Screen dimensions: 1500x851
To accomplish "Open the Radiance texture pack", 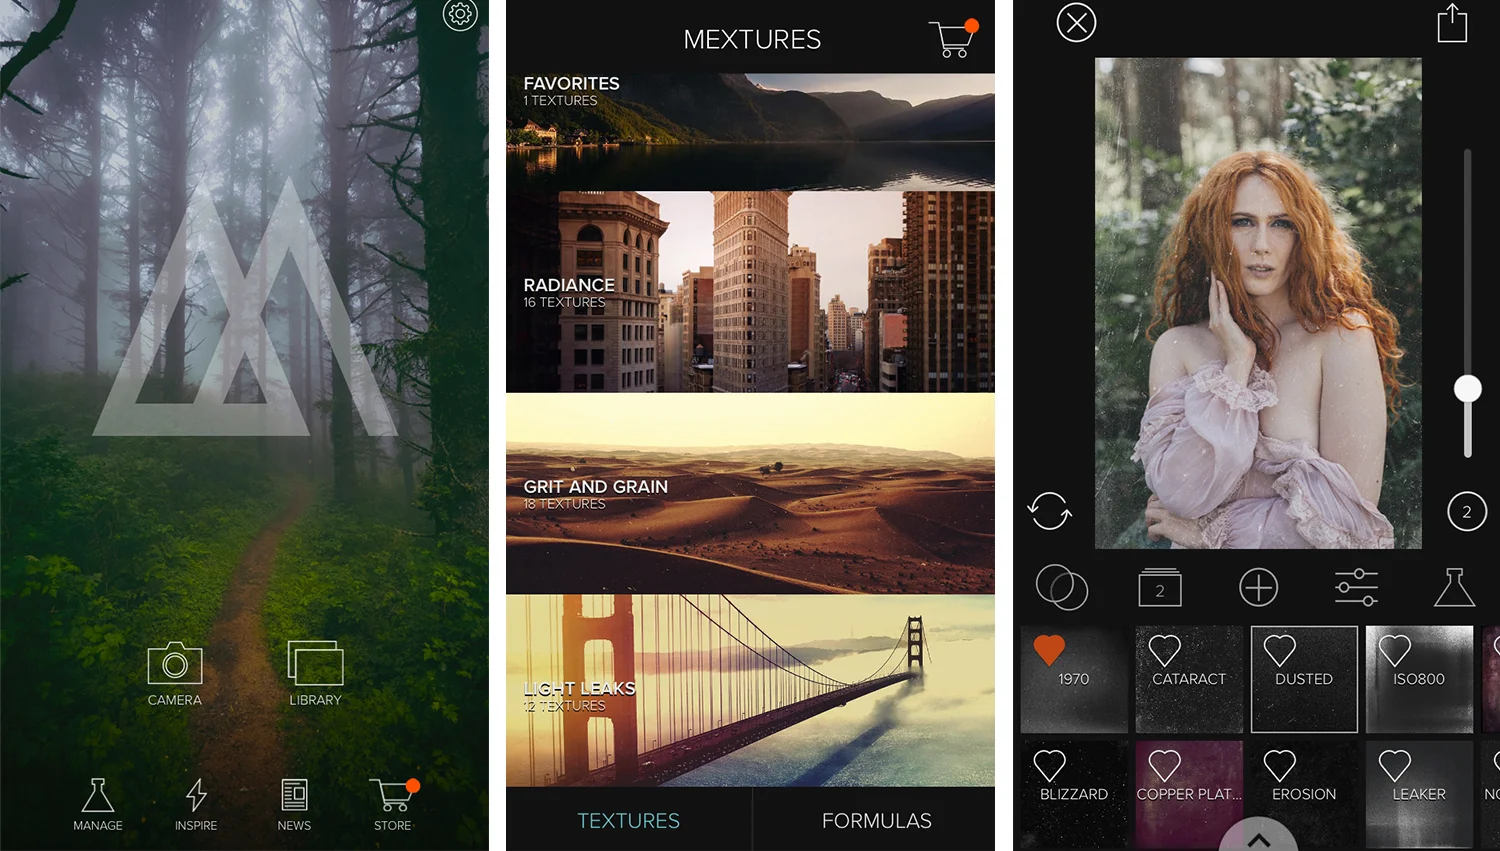I will (x=750, y=291).
